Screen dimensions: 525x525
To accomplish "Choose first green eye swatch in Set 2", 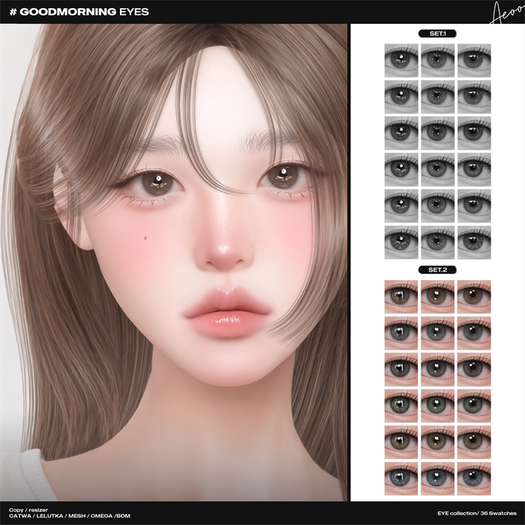I will [x=401, y=406].
